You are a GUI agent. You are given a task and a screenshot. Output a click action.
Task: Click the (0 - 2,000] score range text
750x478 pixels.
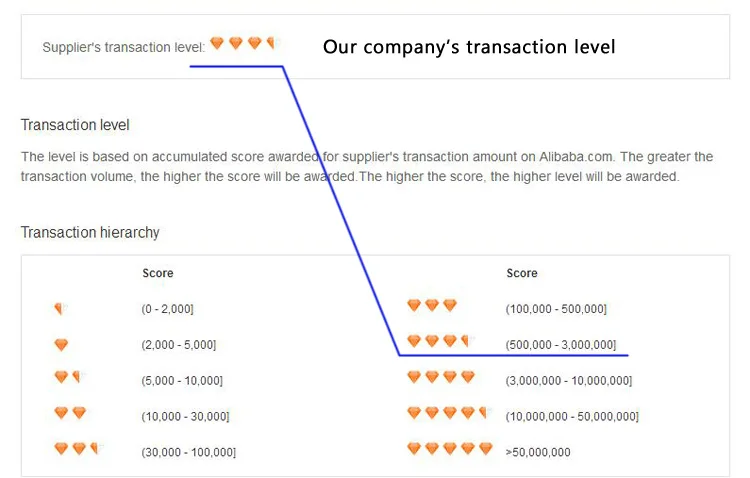[x=167, y=310]
